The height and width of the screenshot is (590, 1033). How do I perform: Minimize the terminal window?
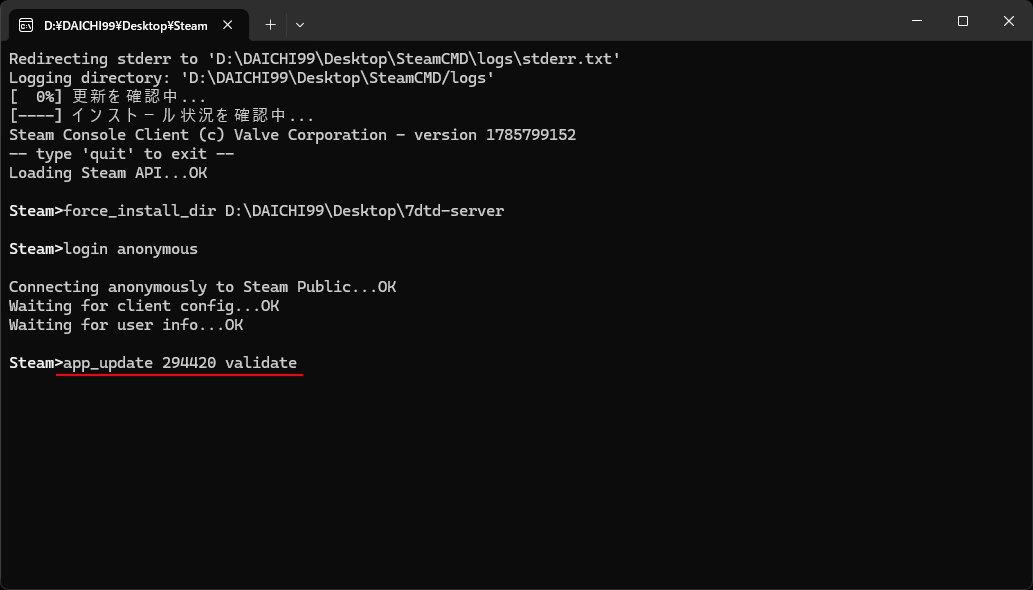(916, 21)
